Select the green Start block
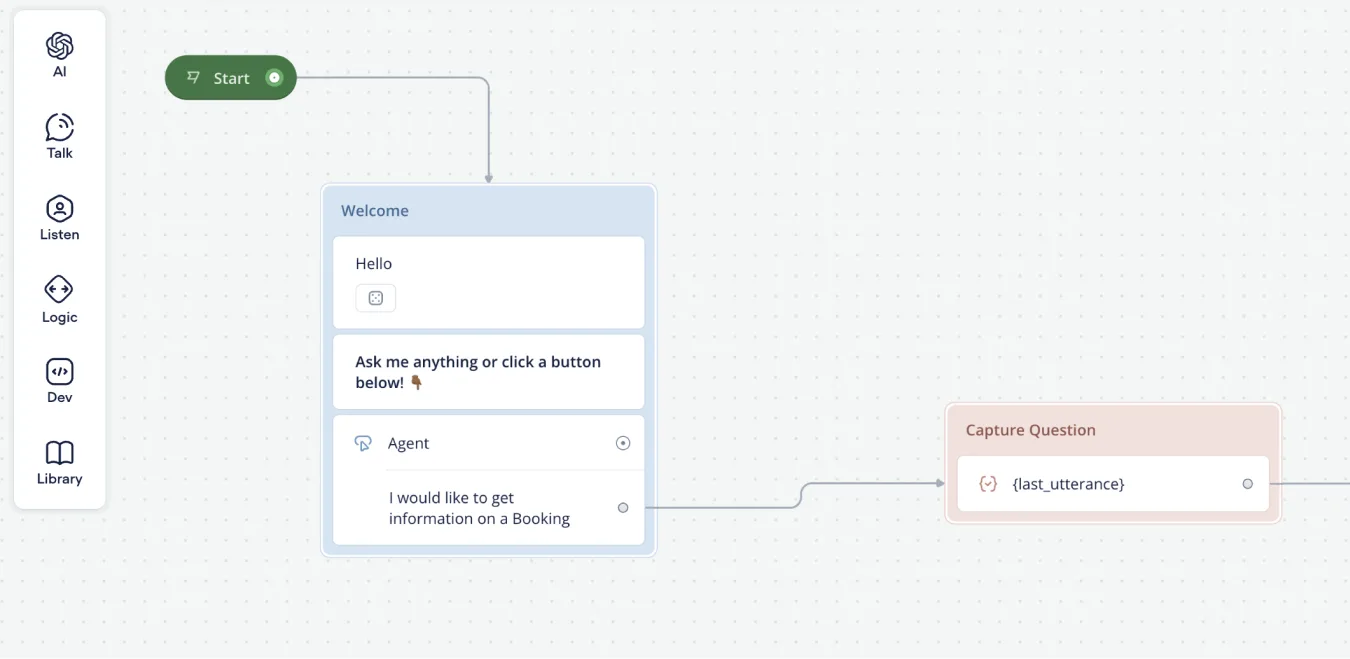This screenshot has width=1350, height=659. coord(231,77)
